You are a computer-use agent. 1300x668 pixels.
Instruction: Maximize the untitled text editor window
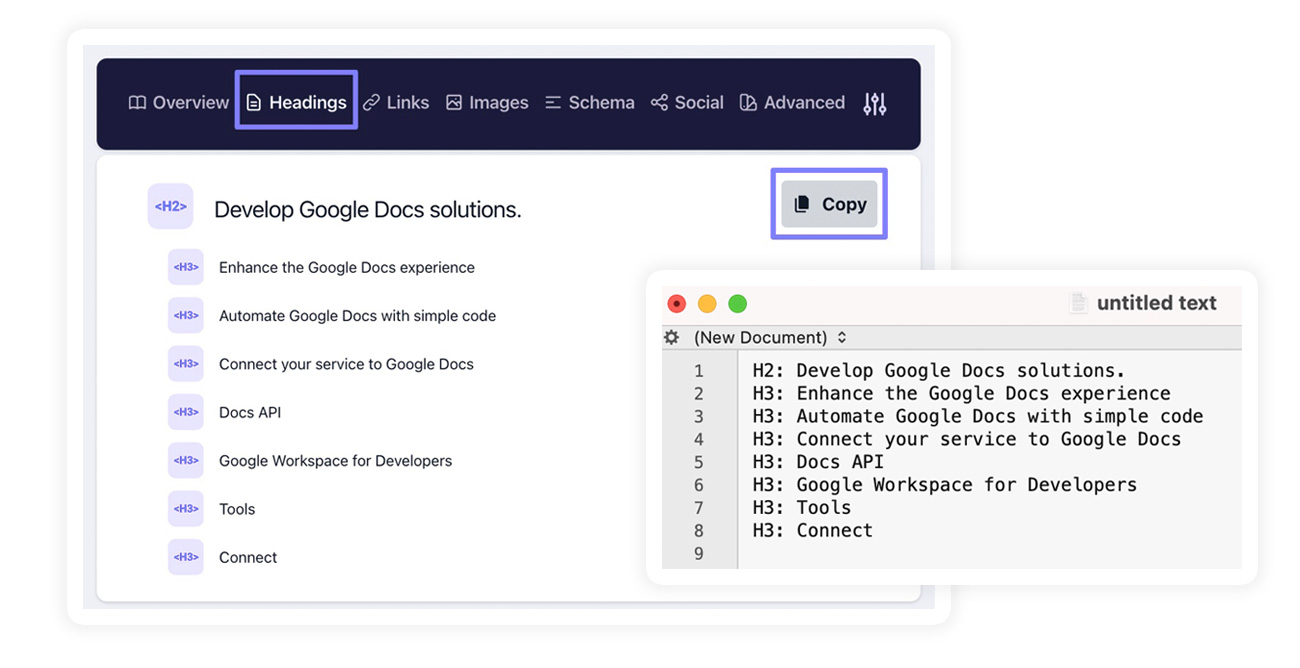(x=737, y=303)
